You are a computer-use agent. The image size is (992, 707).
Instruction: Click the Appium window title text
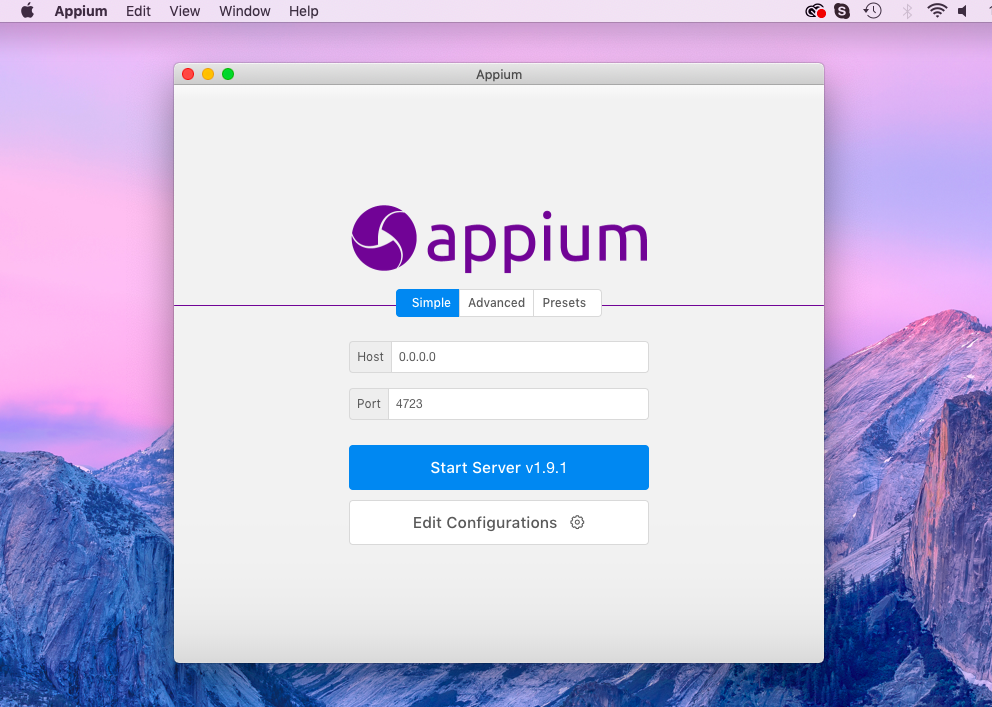coord(499,75)
